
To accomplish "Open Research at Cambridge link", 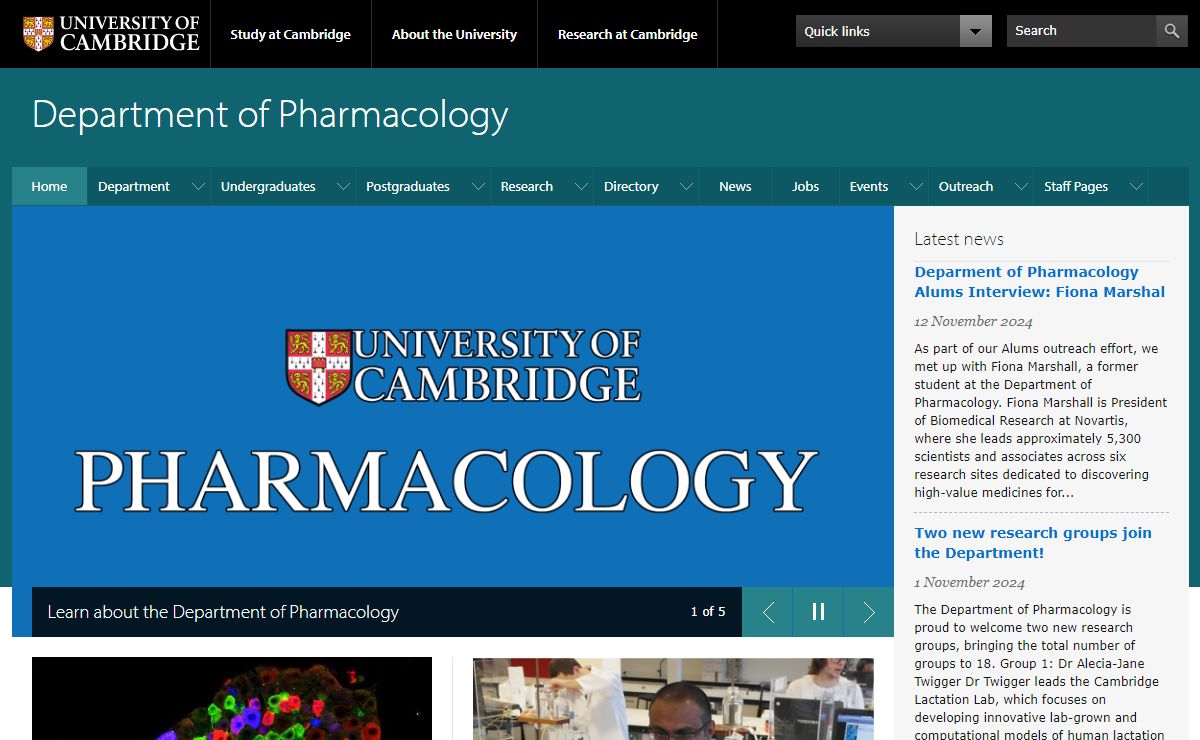I will [x=627, y=34].
